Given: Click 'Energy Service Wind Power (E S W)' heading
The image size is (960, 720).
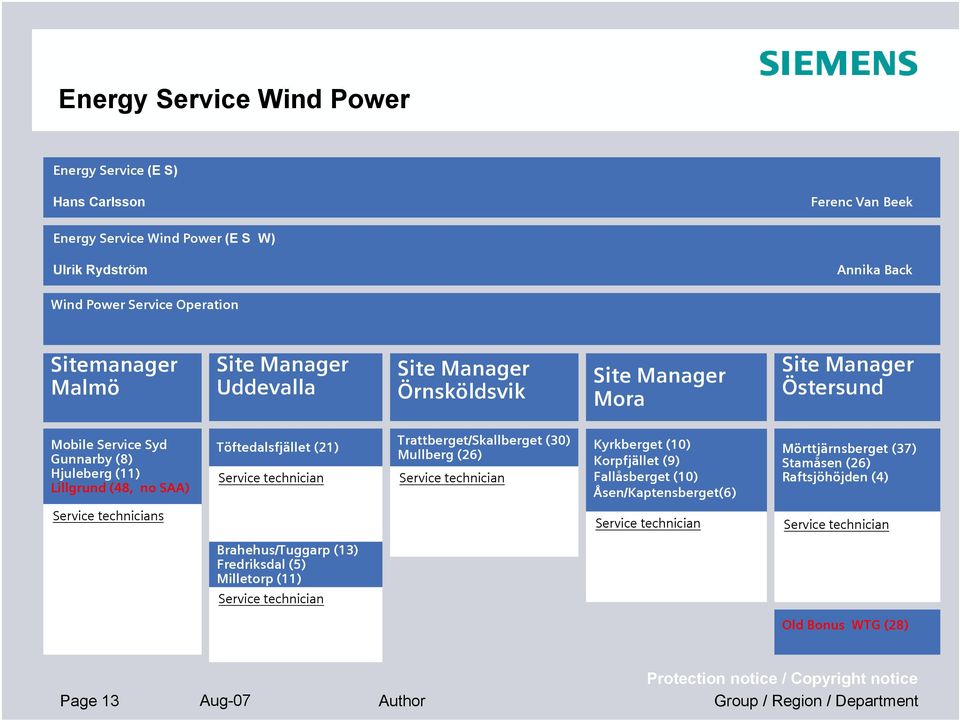Looking at the screenshot, I should coord(164,238).
